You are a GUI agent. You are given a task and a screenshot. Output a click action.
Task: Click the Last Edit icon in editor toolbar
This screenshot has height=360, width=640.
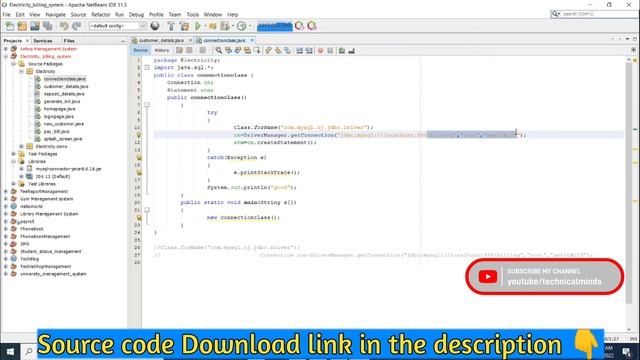pyautogui.click(x=179, y=51)
